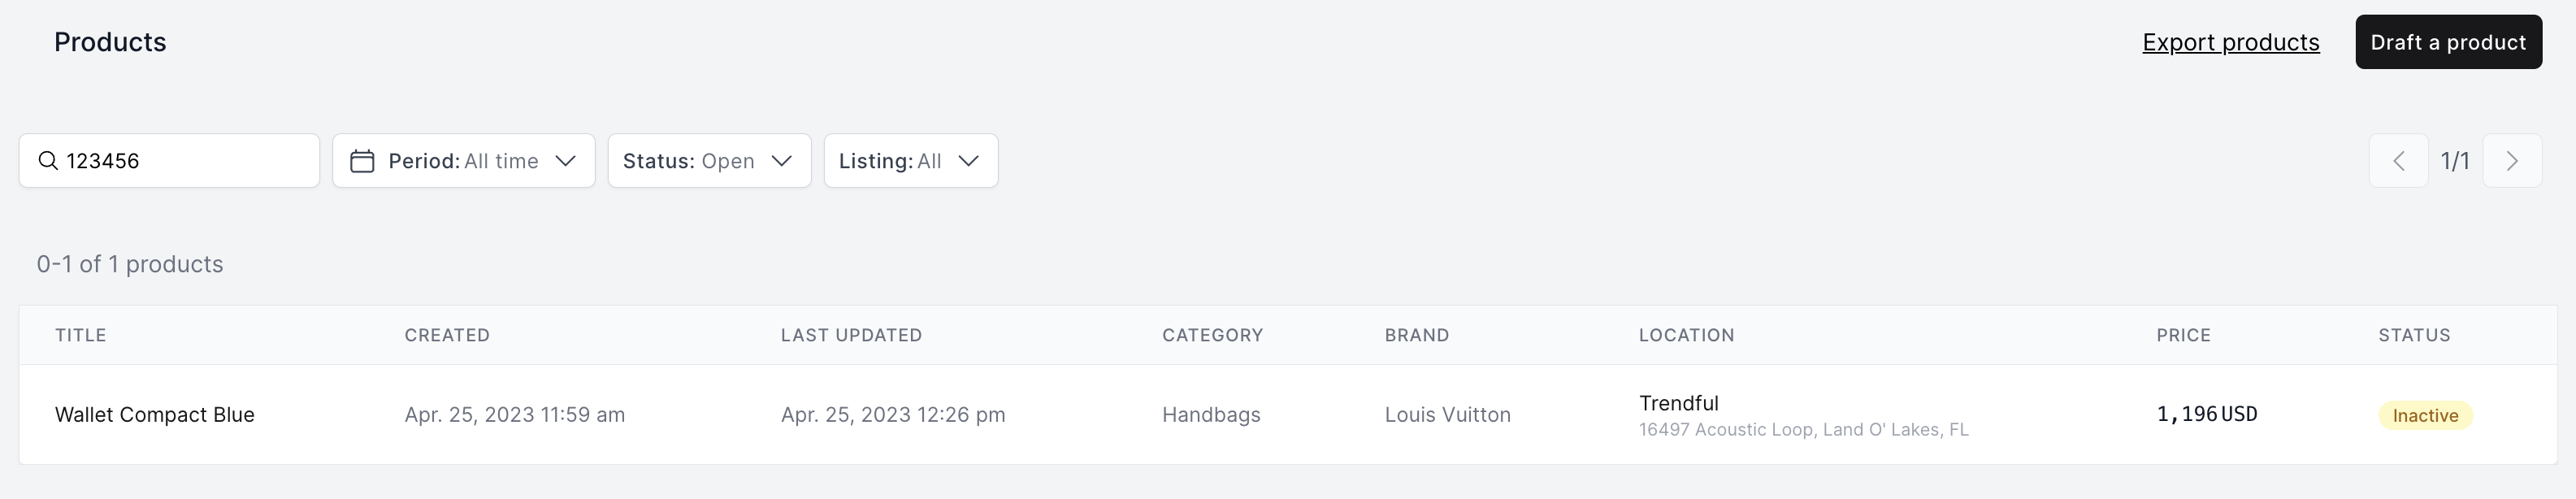Go to the previous page arrow
Image resolution: width=2576 pixels, height=499 pixels.
[x=2398, y=161]
